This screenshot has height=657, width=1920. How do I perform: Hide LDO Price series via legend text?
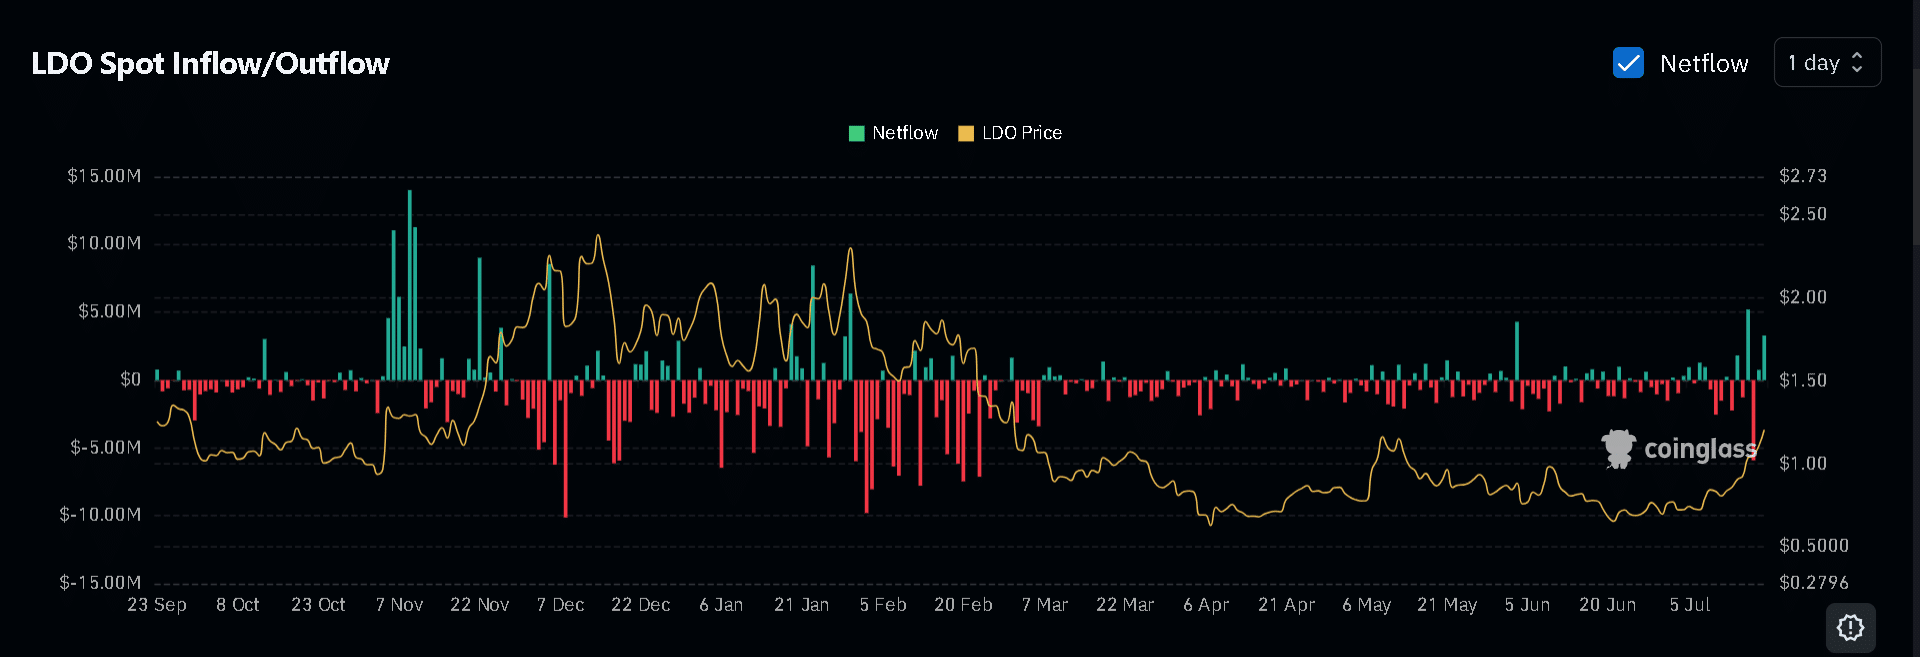[1021, 133]
